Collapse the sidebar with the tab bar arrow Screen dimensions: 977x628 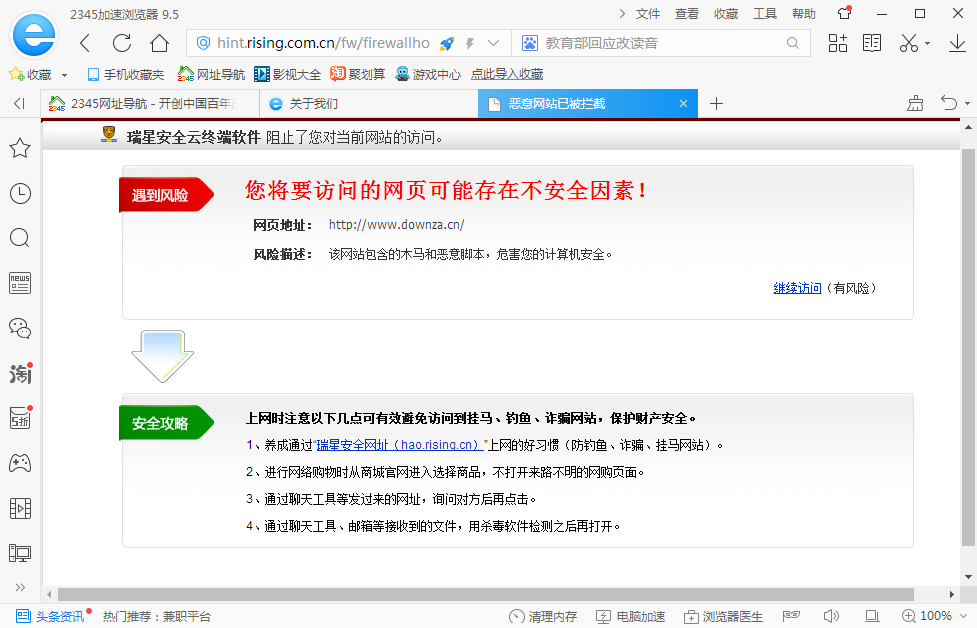19,103
